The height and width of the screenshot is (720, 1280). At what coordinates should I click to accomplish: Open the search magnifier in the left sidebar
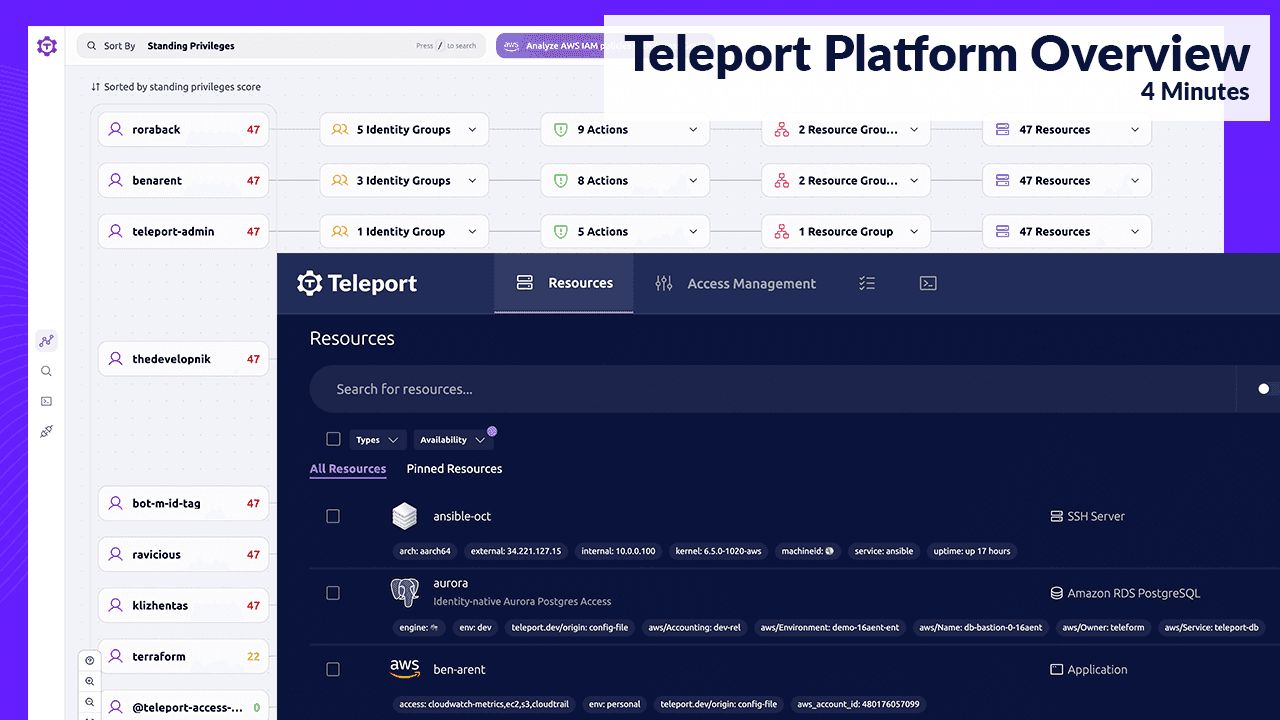(46, 371)
